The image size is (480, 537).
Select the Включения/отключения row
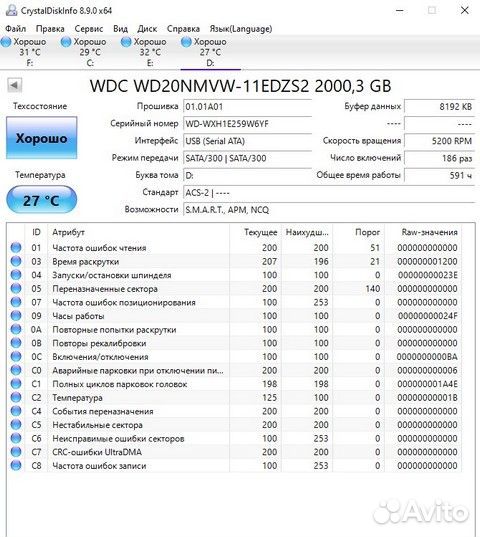coord(234,357)
